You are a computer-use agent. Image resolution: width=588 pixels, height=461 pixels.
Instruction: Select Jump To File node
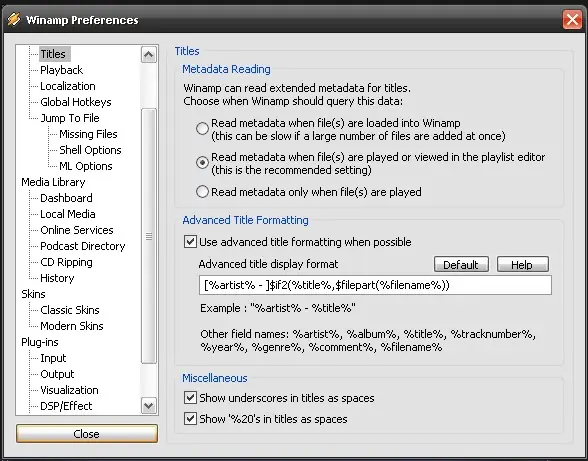pos(70,118)
